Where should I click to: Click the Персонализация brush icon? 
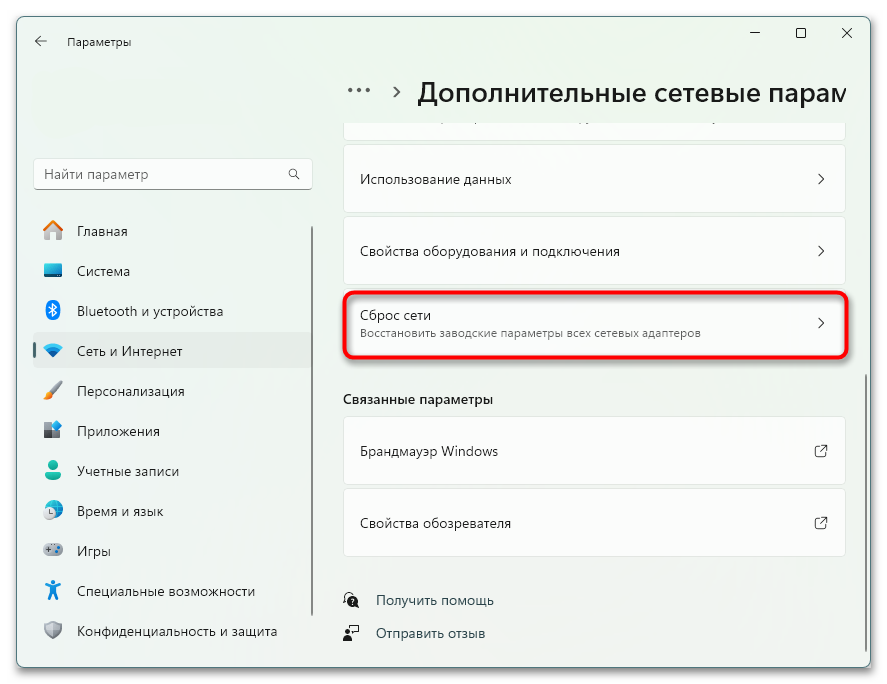[x=53, y=390]
